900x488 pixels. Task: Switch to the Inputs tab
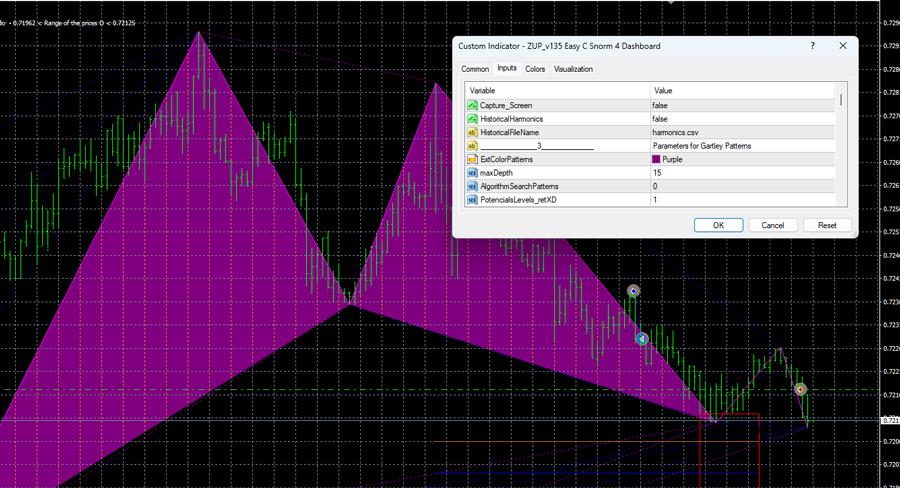tap(507, 68)
